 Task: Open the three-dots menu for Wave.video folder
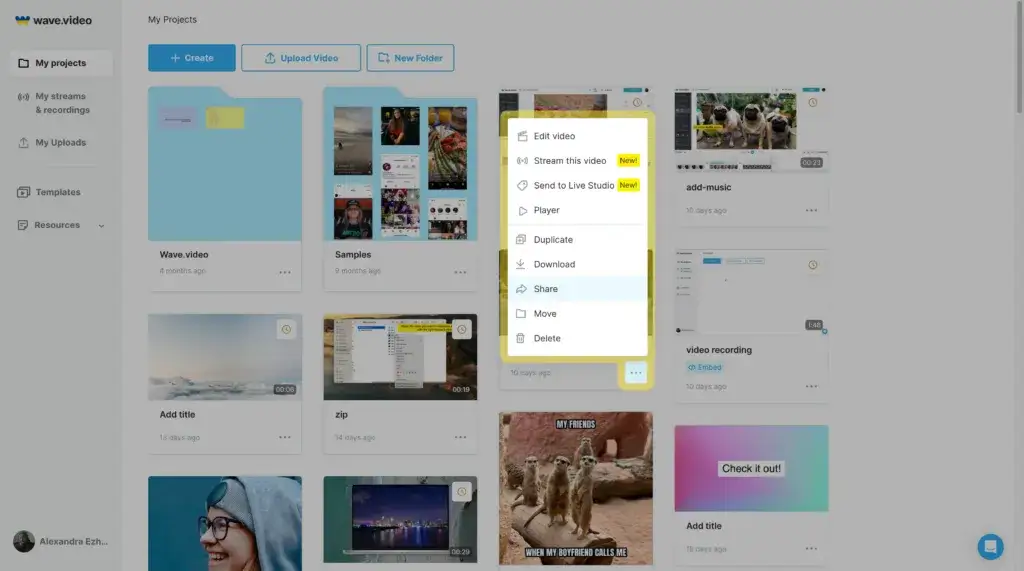(x=285, y=272)
